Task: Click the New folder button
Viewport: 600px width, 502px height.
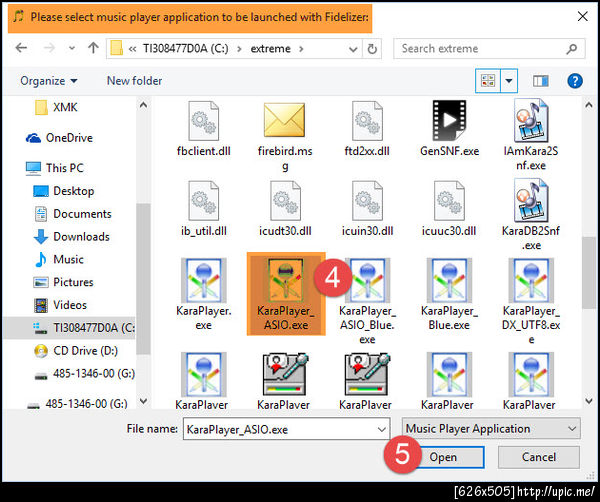Action: pos(134,81)
